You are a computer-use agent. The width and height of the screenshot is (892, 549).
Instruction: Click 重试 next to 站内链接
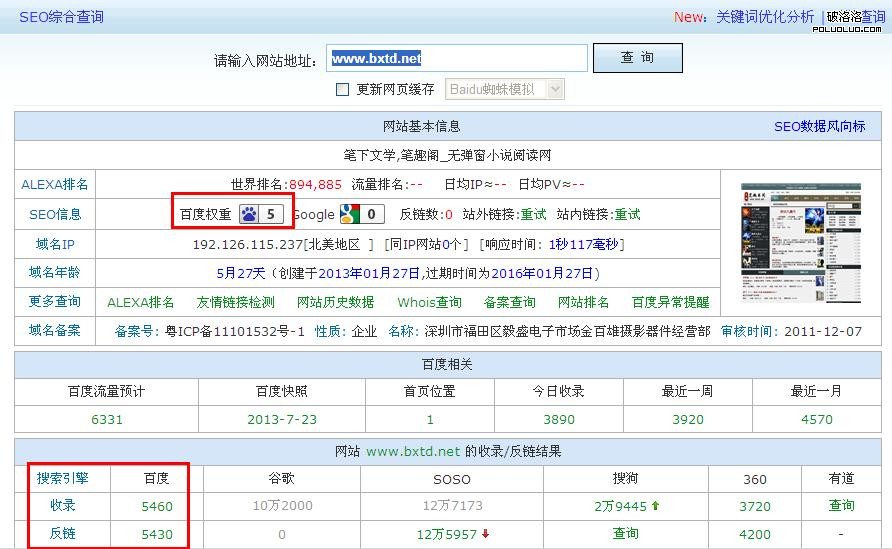(x=627, y=214)
